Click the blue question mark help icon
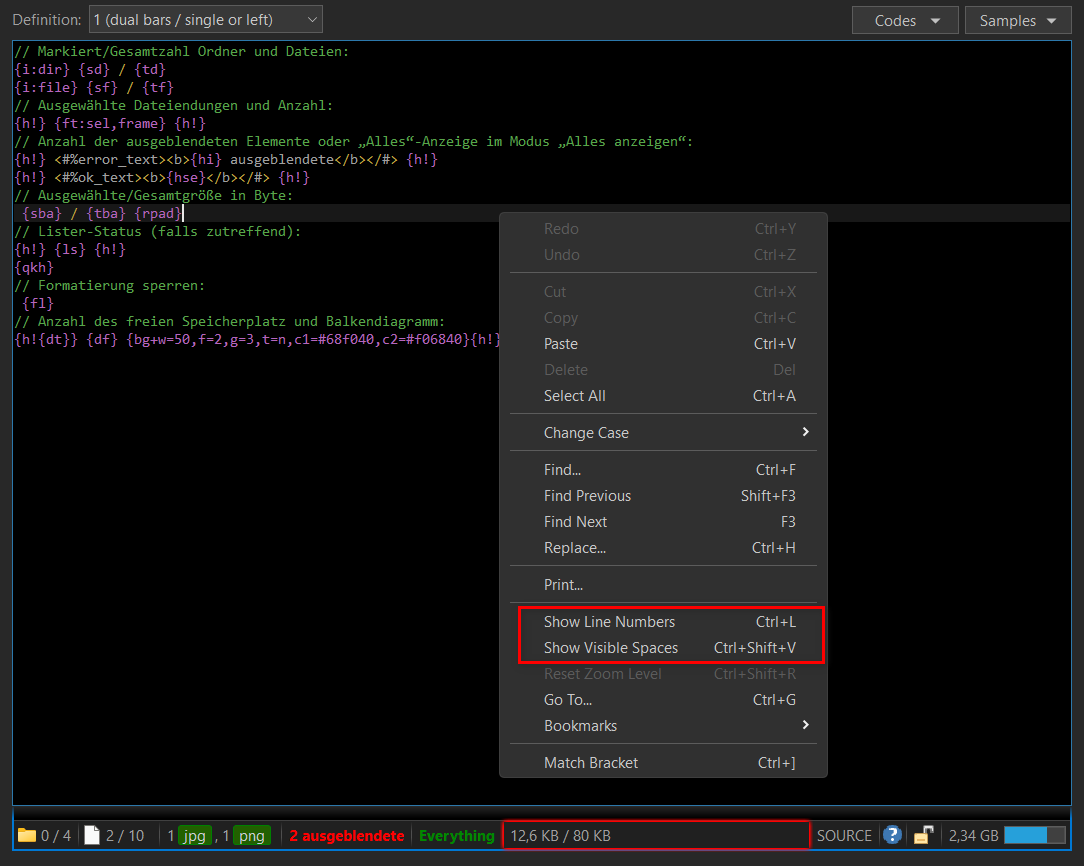Screen dimensions: 1084x866 pos(893,835)
